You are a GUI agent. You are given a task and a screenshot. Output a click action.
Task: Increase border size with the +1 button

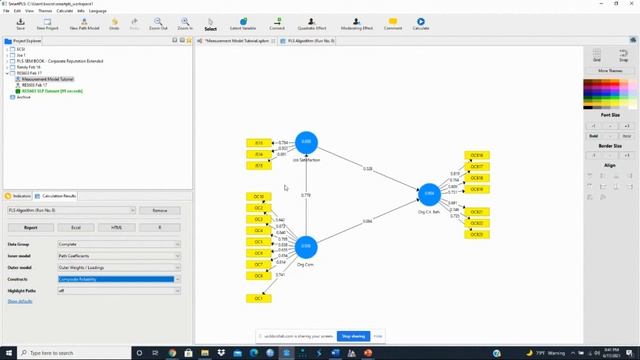pos(627,156)
